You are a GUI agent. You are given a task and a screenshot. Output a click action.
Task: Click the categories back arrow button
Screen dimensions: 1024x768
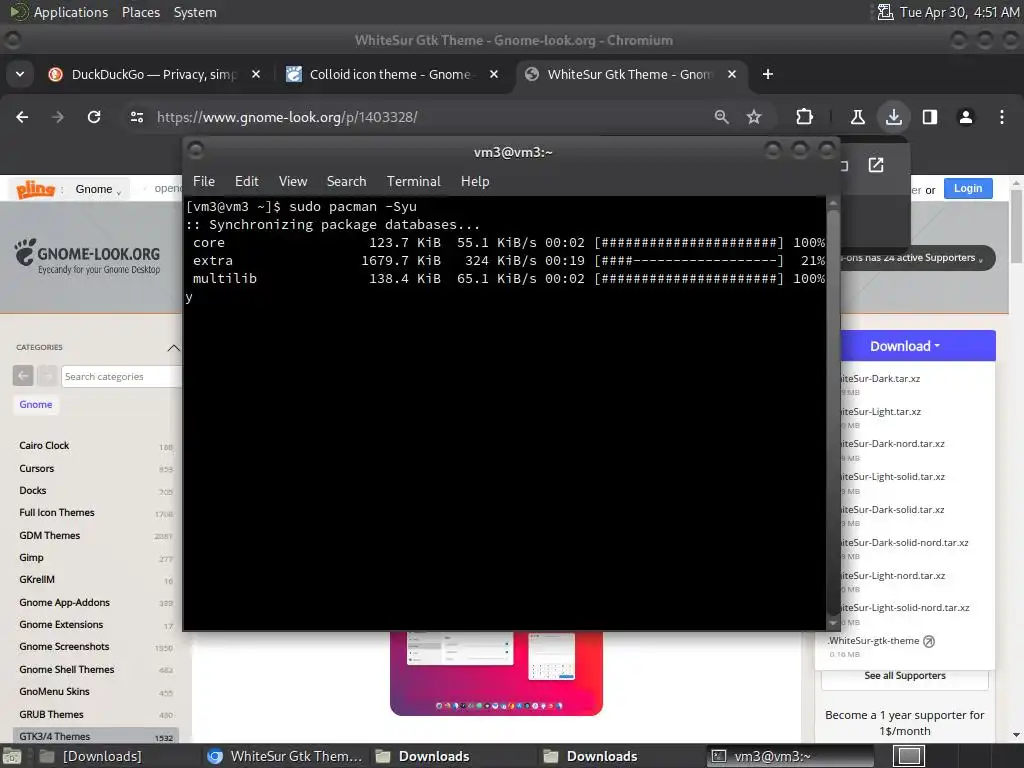(x=23, y=376)
